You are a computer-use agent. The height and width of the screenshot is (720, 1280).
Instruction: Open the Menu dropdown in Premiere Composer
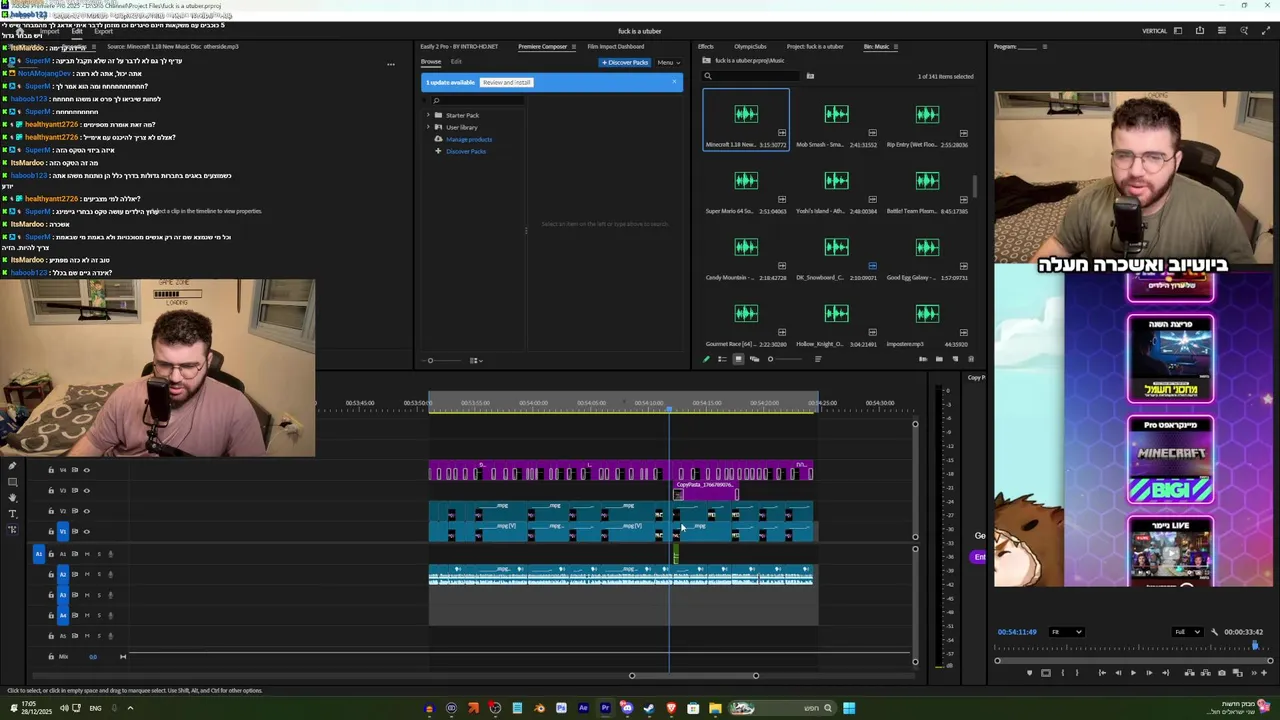pos(667,62)
